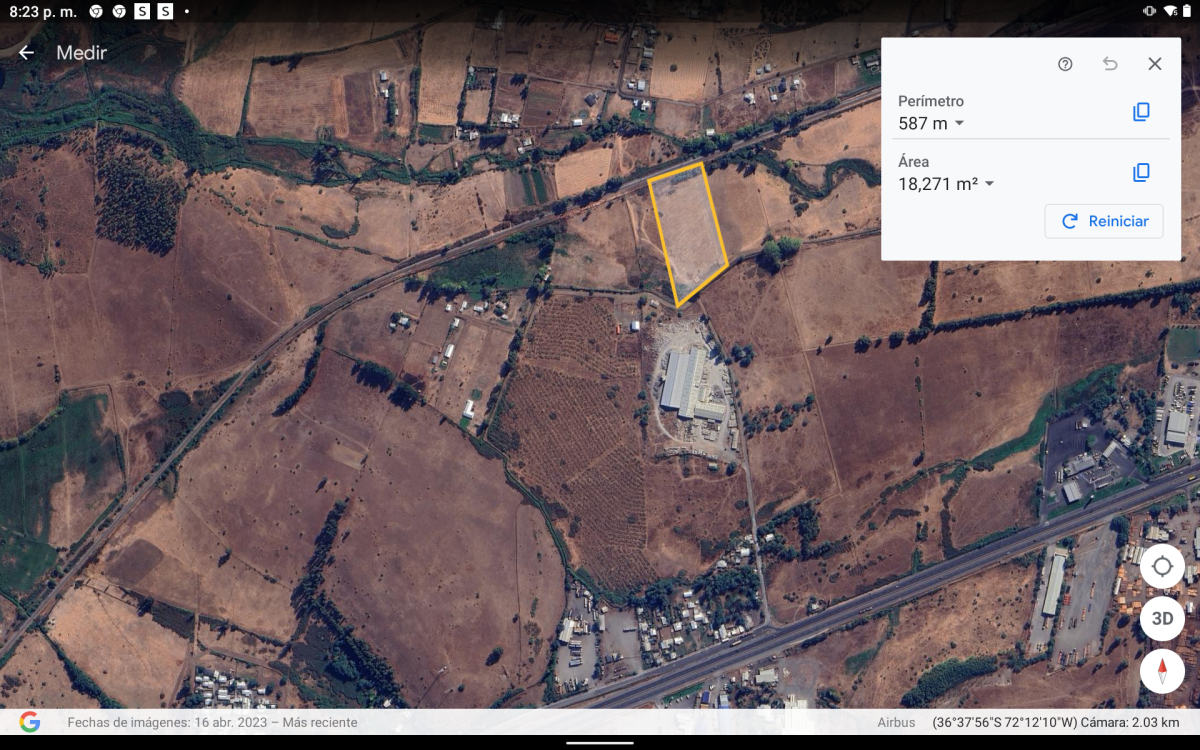Tap the battery icon in the status bar
Viewport: 1200px width, 750px height.
[1187, 11]
